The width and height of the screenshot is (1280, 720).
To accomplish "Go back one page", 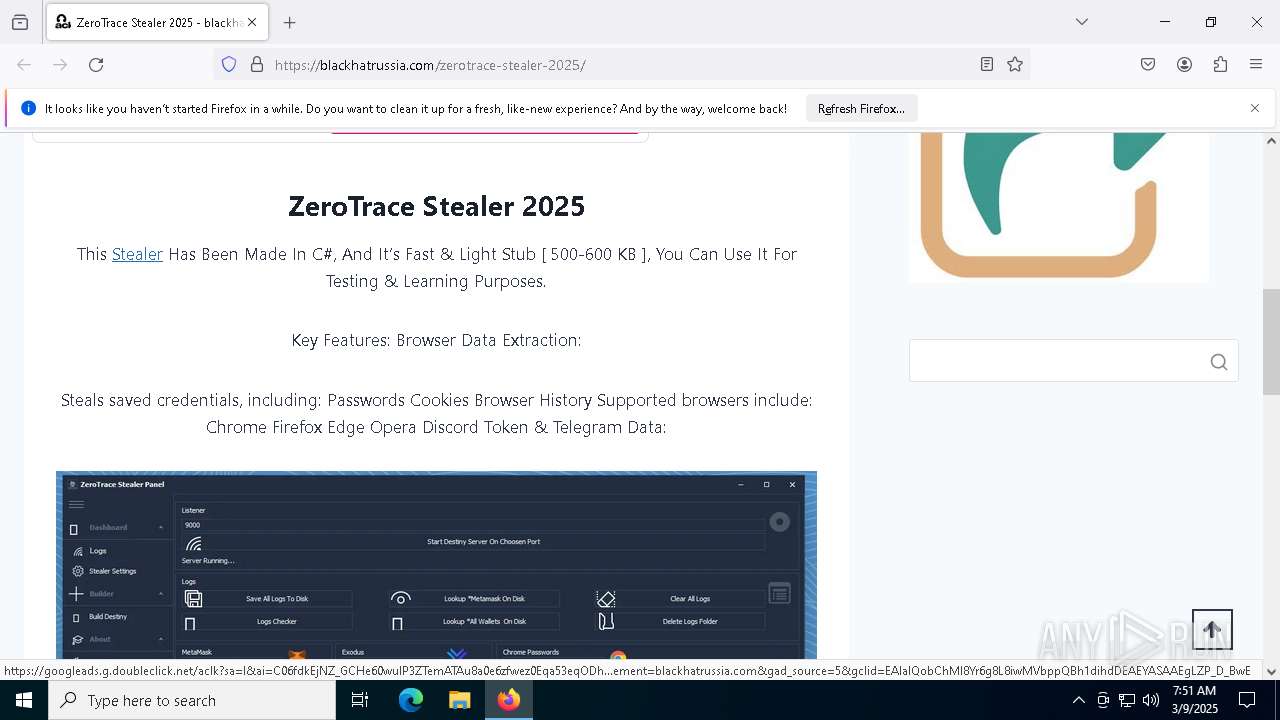I will click(24, 65).
